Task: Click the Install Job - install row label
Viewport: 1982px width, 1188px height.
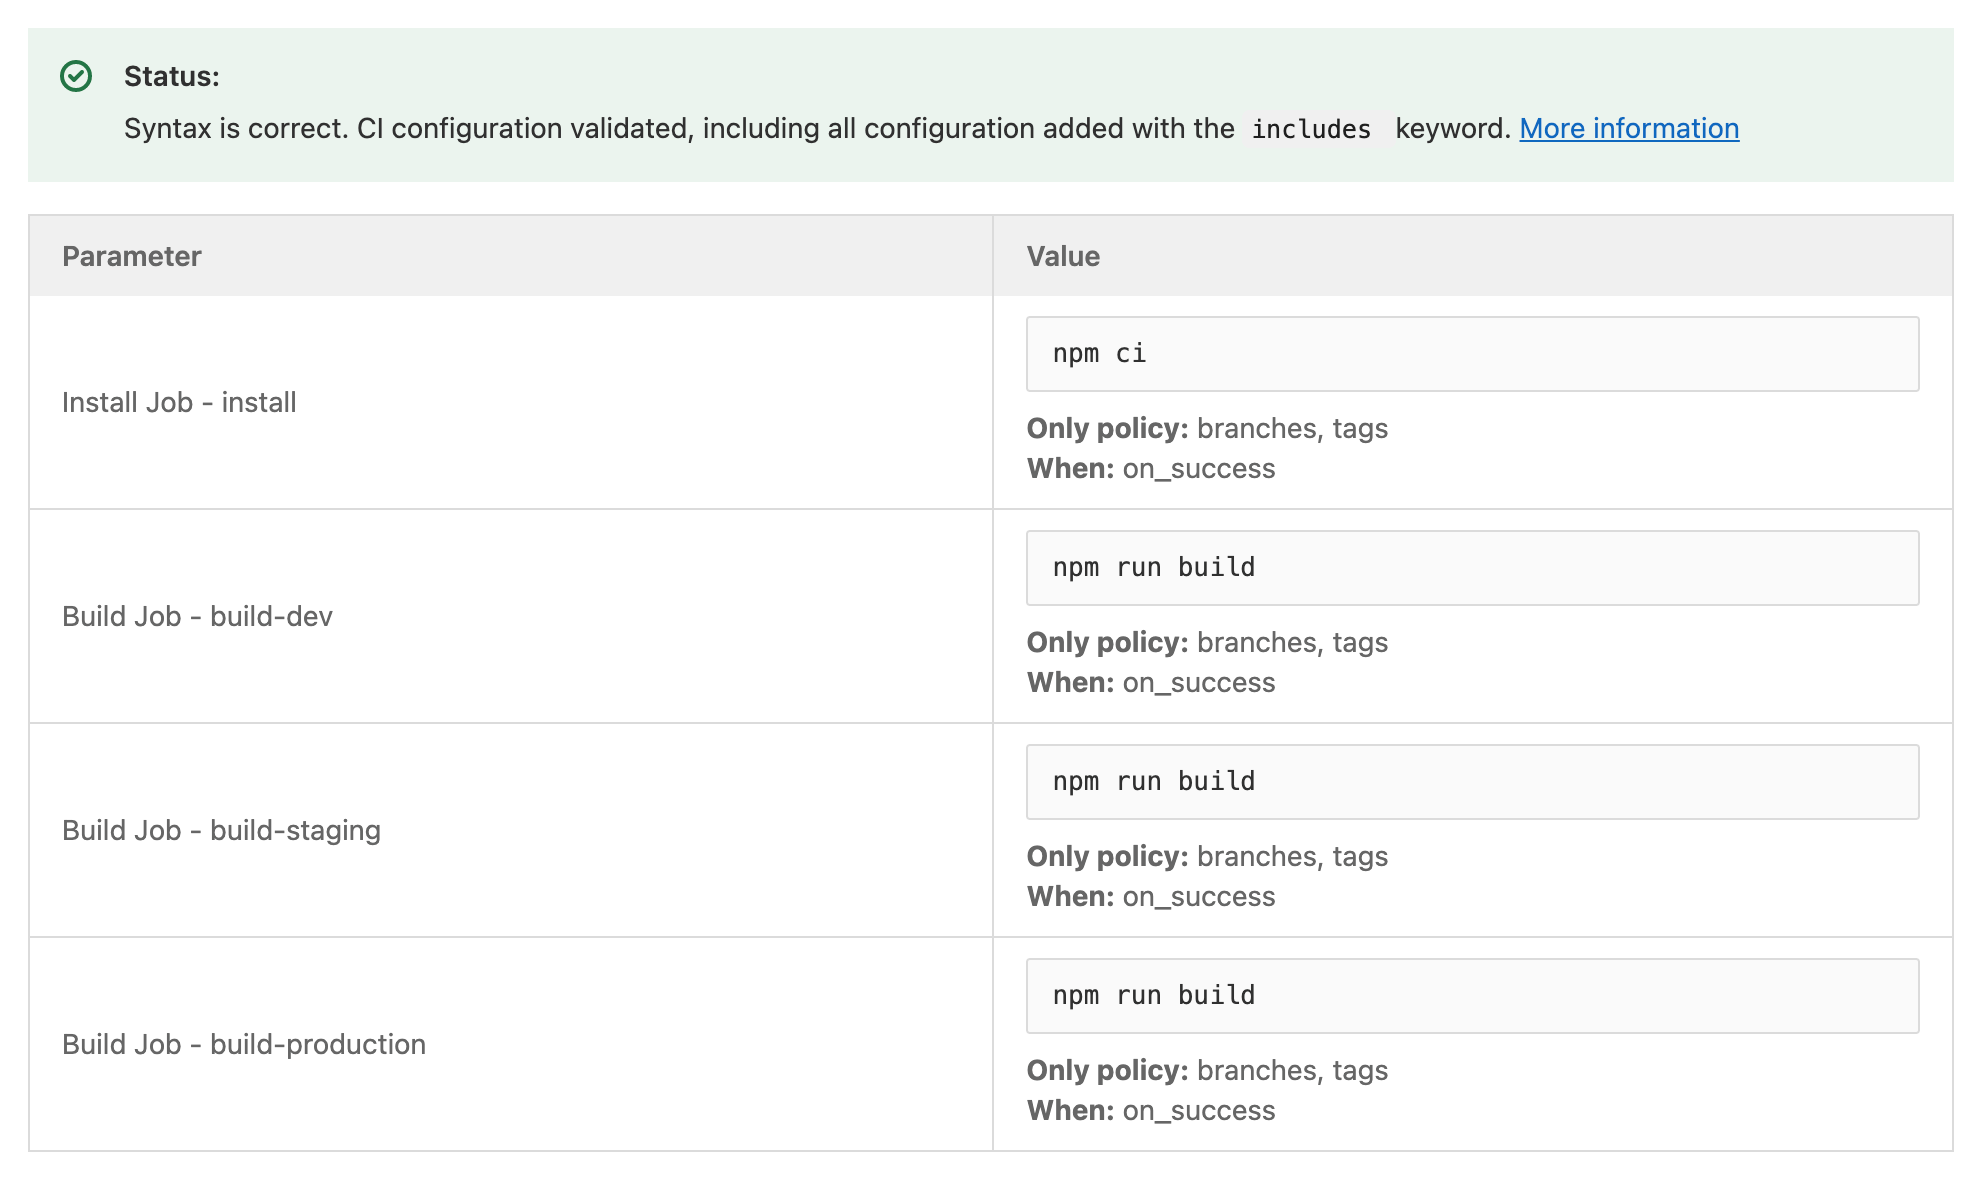Action: click(179, 402)
